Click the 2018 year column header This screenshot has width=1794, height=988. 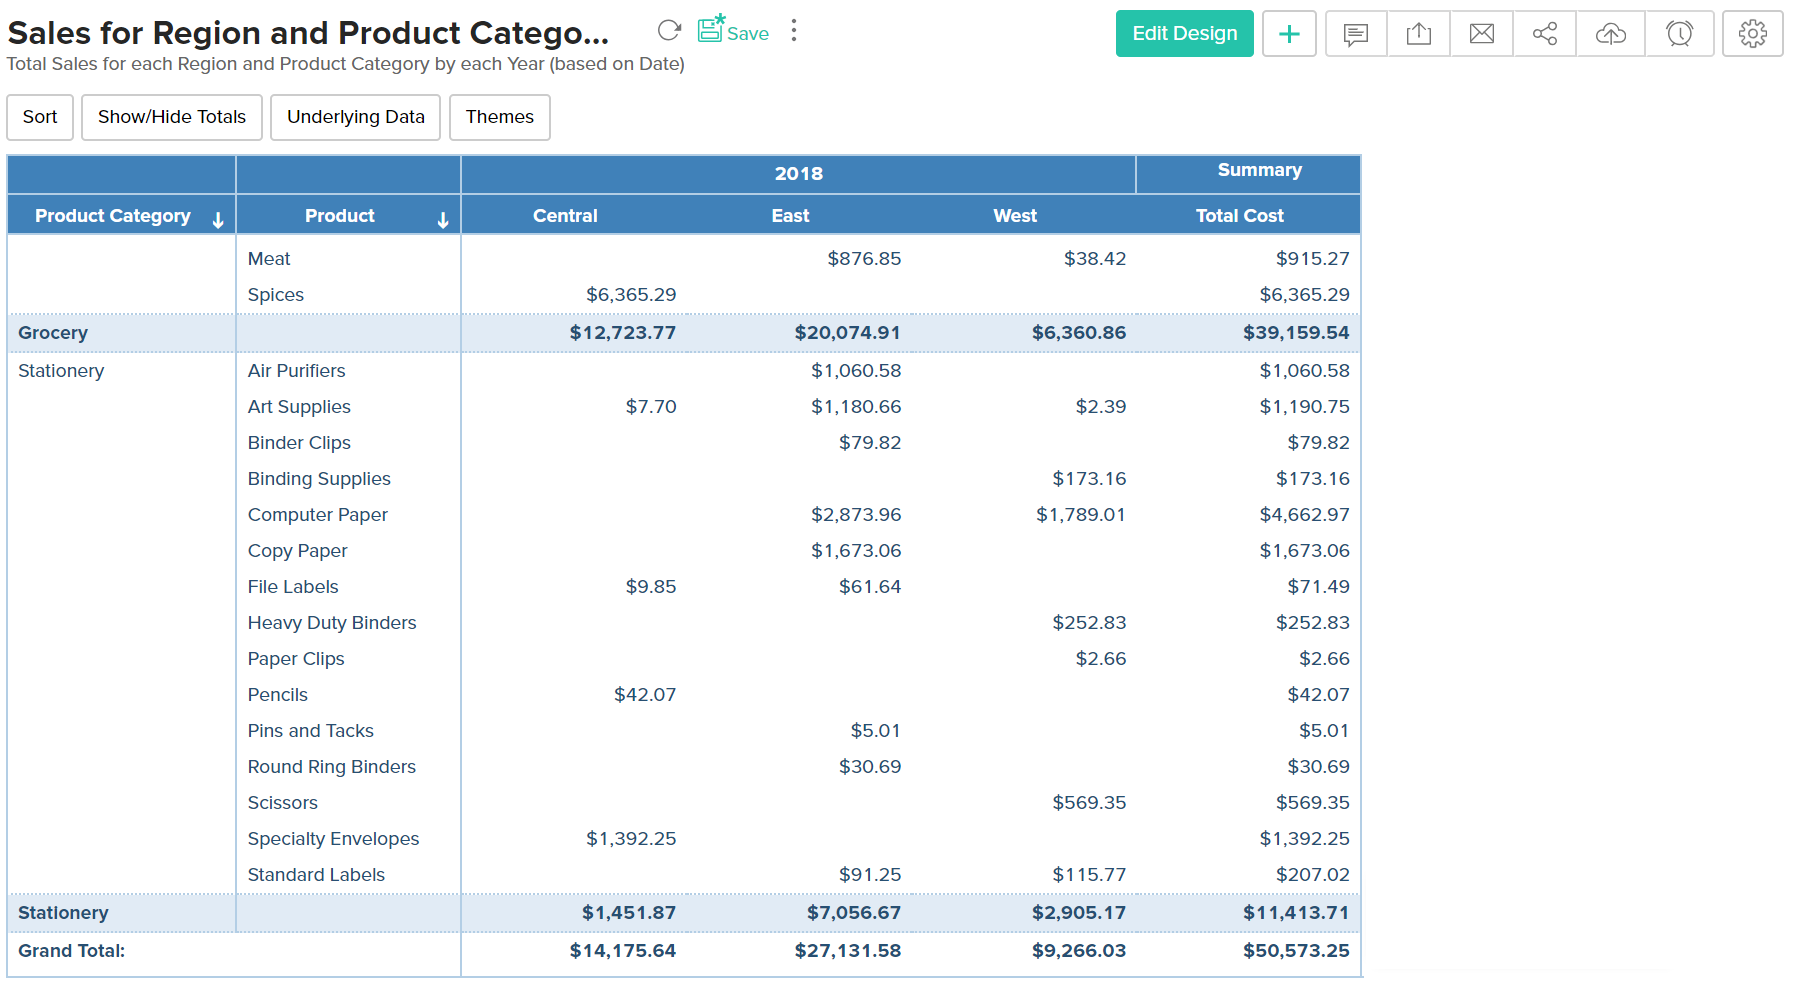(x=798, y=174)
